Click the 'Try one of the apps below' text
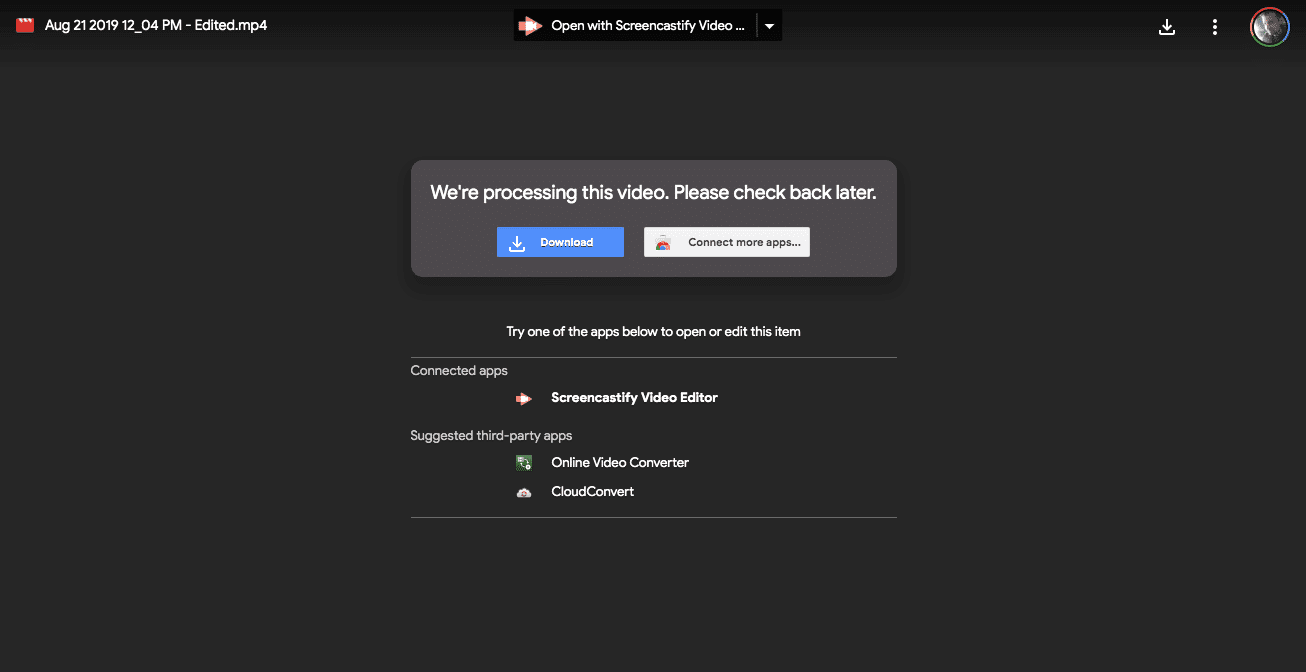This screenshot has width=1306, height=672. click(x=653, y=331)
